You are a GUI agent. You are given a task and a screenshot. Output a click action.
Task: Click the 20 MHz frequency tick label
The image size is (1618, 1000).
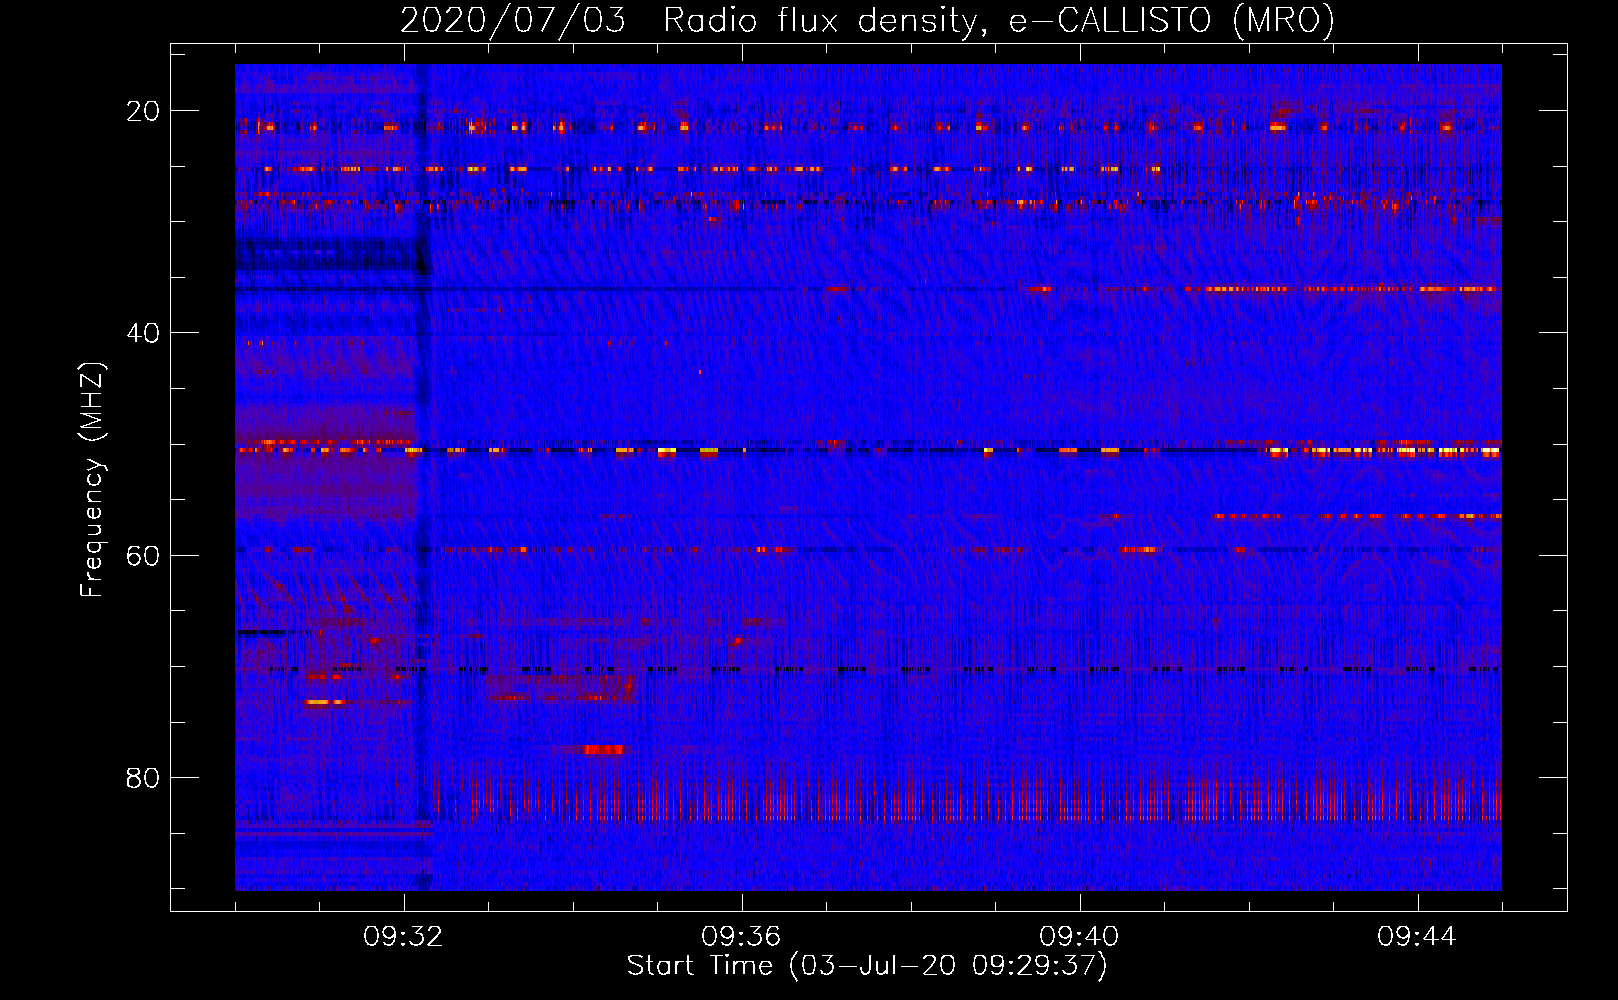pyautogui.click(x=143, y=111)
